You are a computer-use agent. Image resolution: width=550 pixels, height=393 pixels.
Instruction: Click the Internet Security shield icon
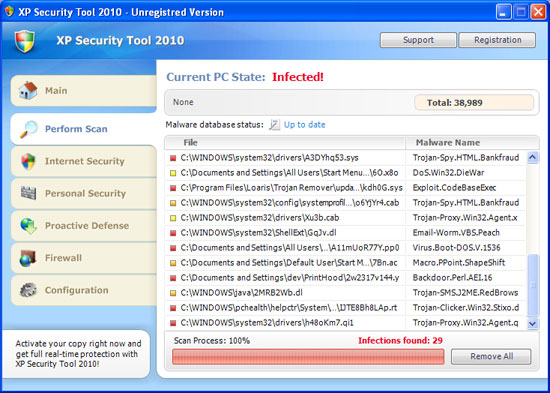pos(28,161)
